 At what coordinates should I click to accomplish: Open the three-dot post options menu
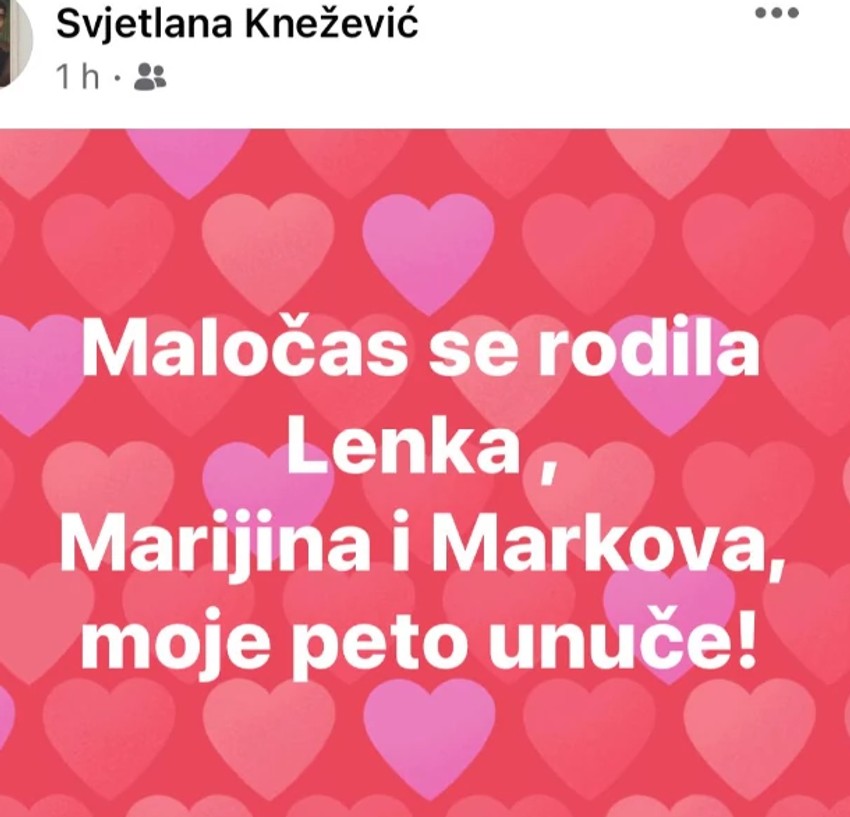pyautogui.click(x=777, y=12)
